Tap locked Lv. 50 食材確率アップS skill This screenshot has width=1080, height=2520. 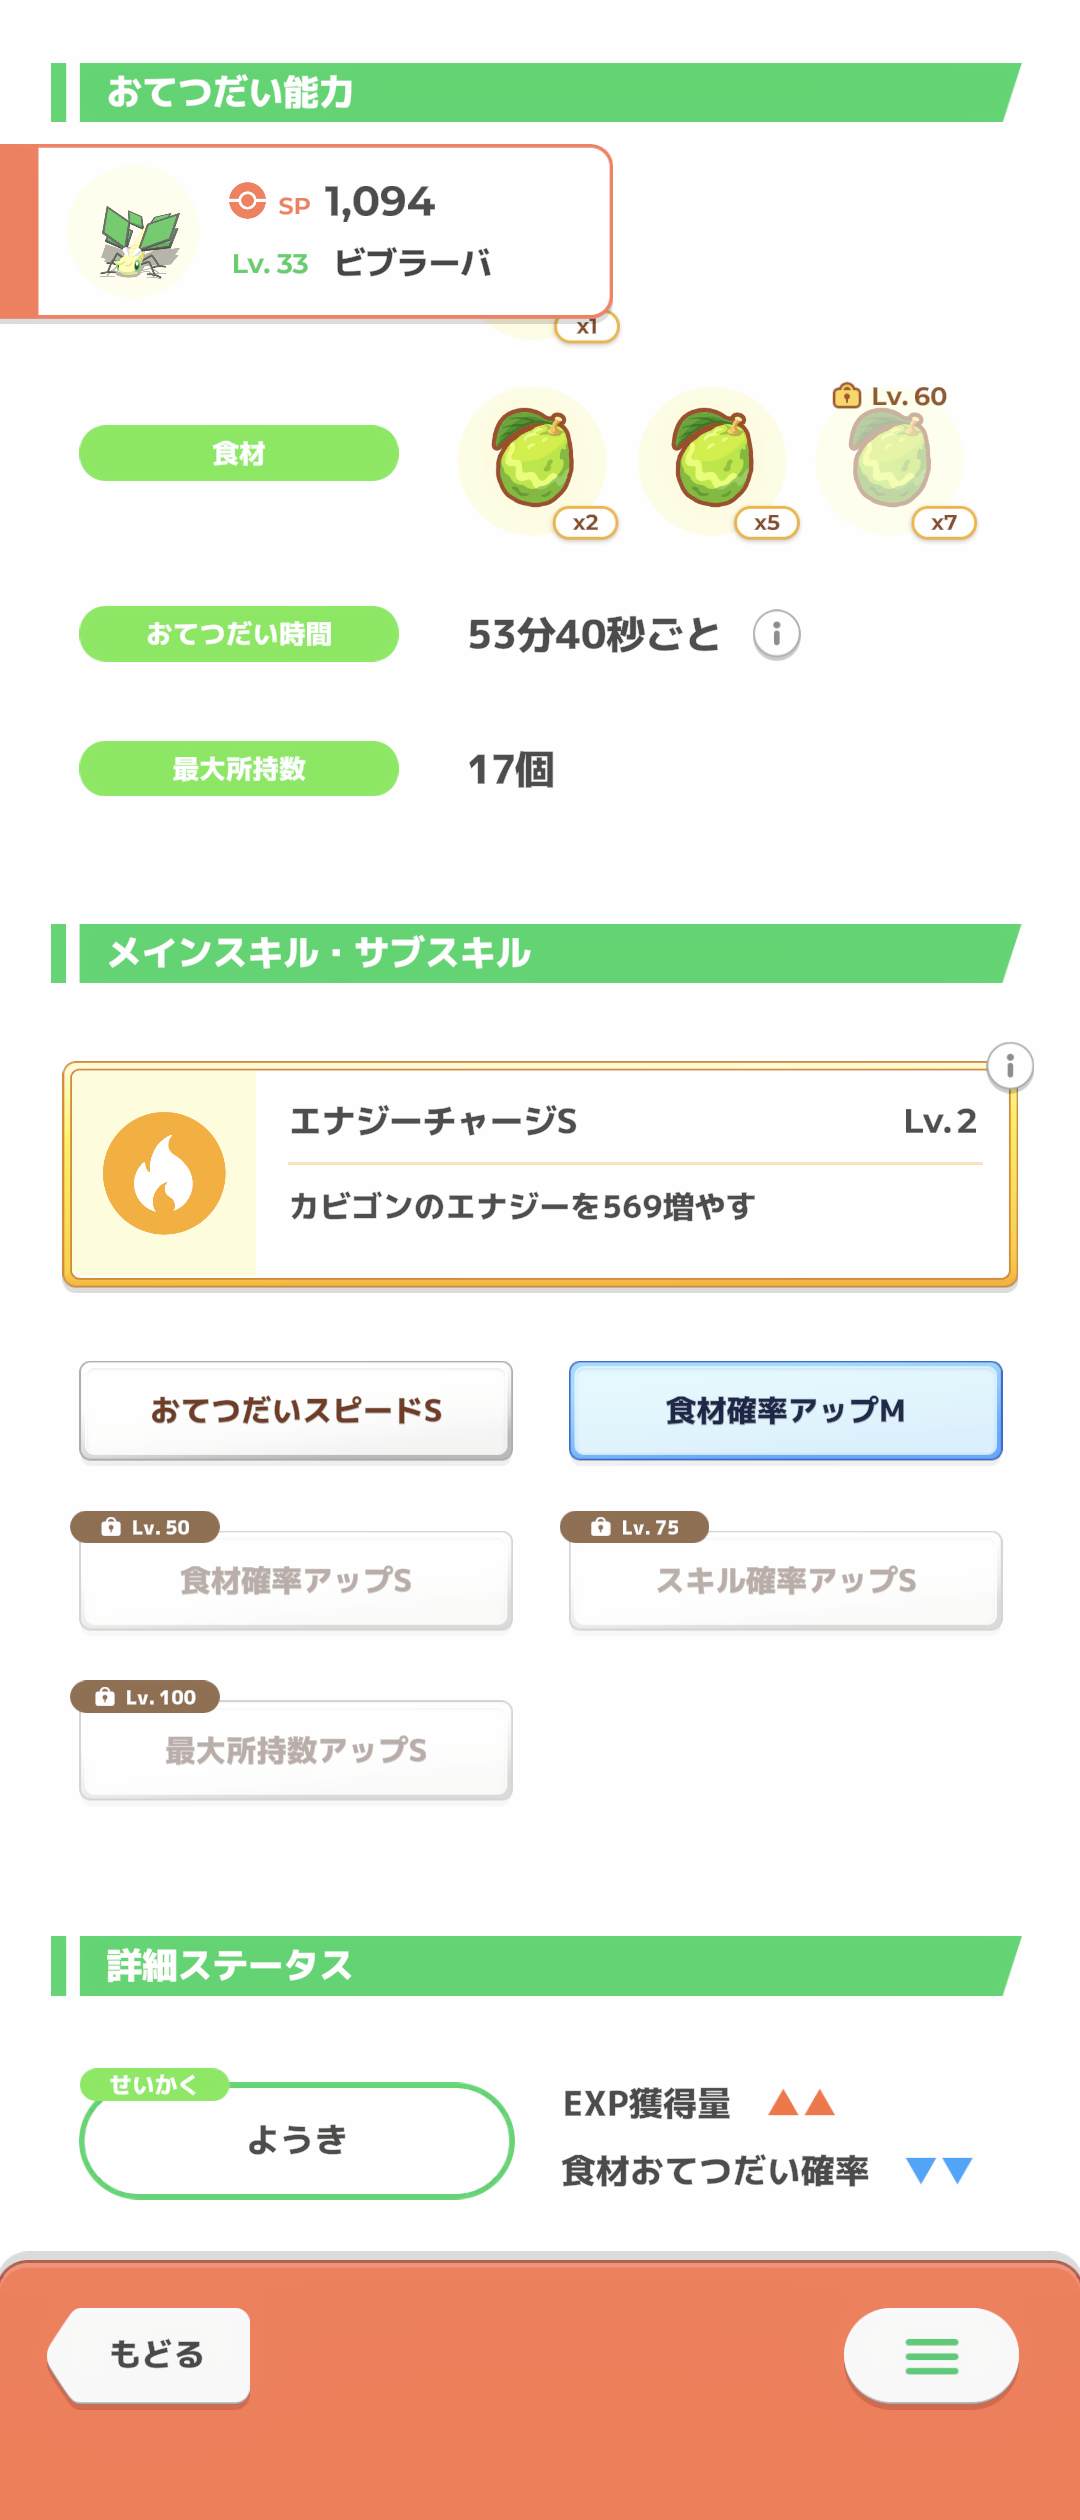click(296, 1580)
